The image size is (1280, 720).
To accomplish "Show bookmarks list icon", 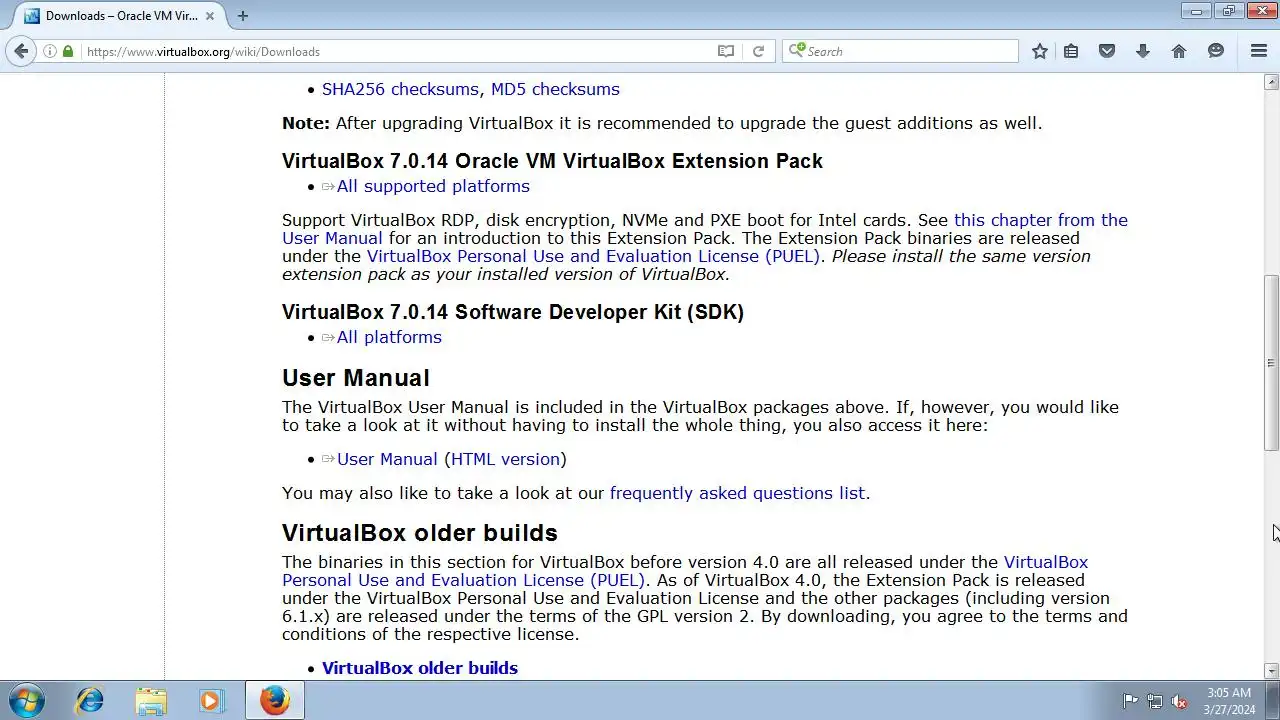I will tap(1071, 51).
